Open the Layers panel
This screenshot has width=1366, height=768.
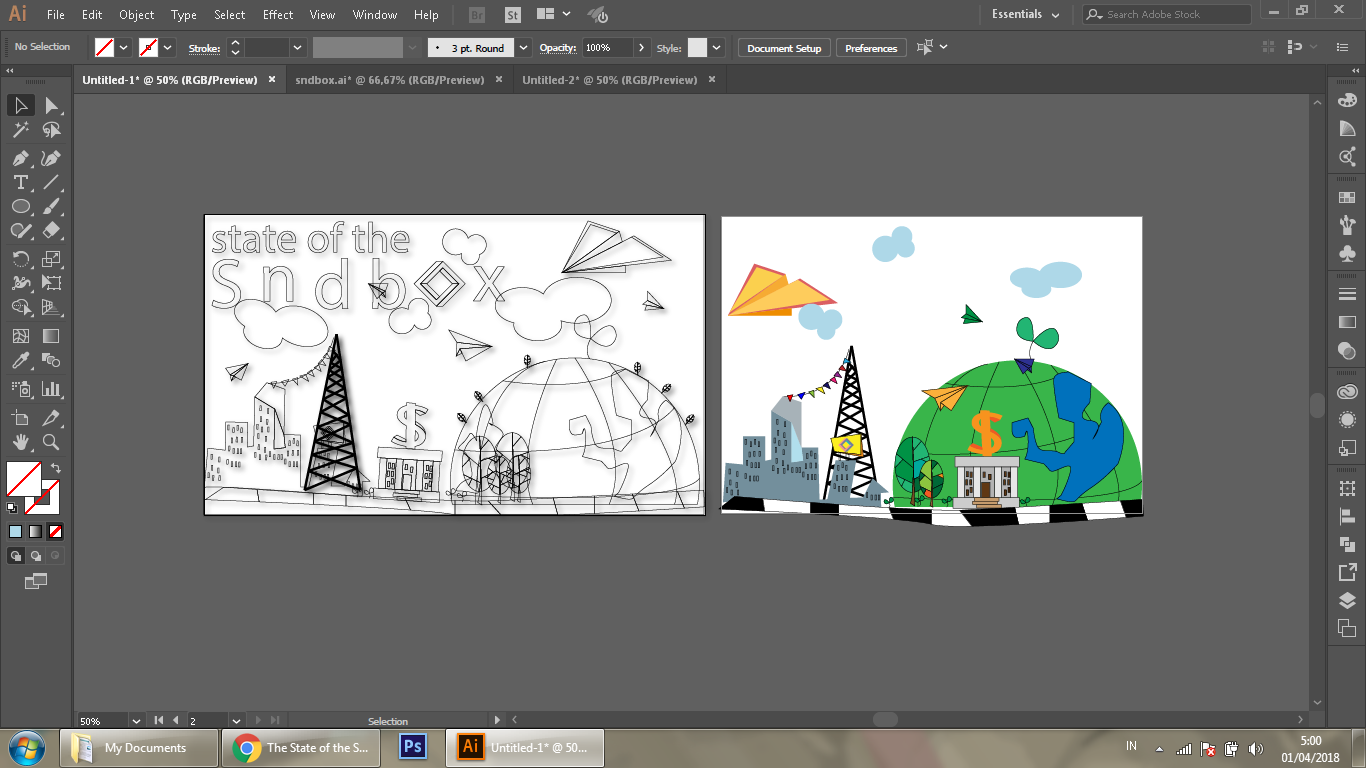1347,601
